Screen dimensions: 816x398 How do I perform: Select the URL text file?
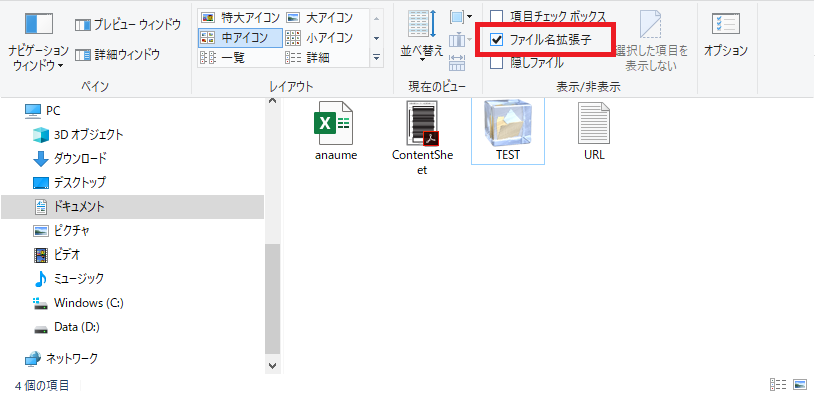pyautogui.click(x=594, y=131)
